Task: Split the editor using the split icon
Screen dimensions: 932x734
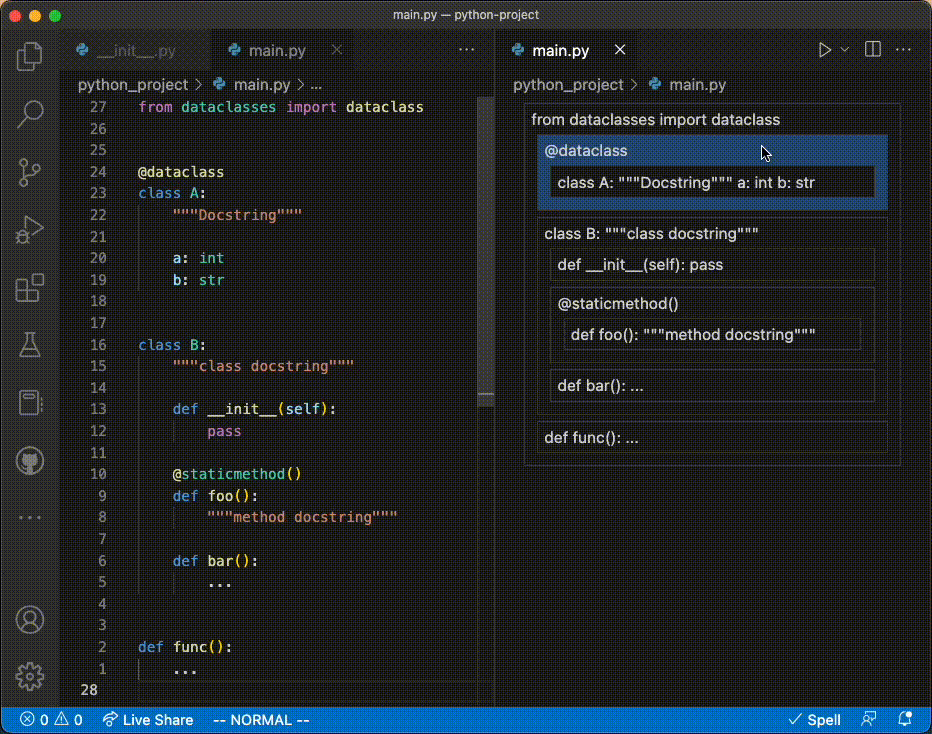Action: pos(873,49)
